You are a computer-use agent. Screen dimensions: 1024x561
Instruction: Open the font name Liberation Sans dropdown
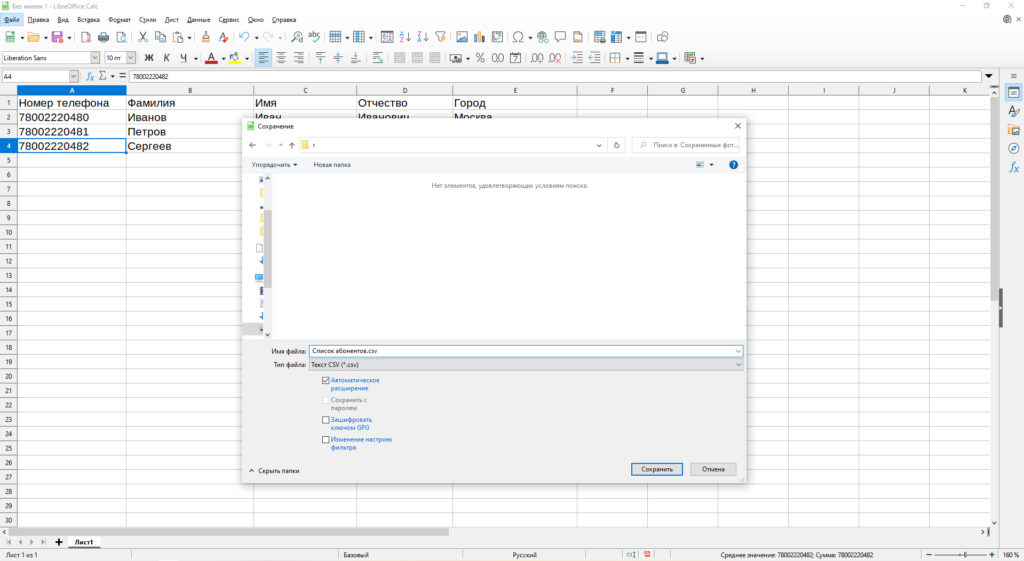[95, 58]
